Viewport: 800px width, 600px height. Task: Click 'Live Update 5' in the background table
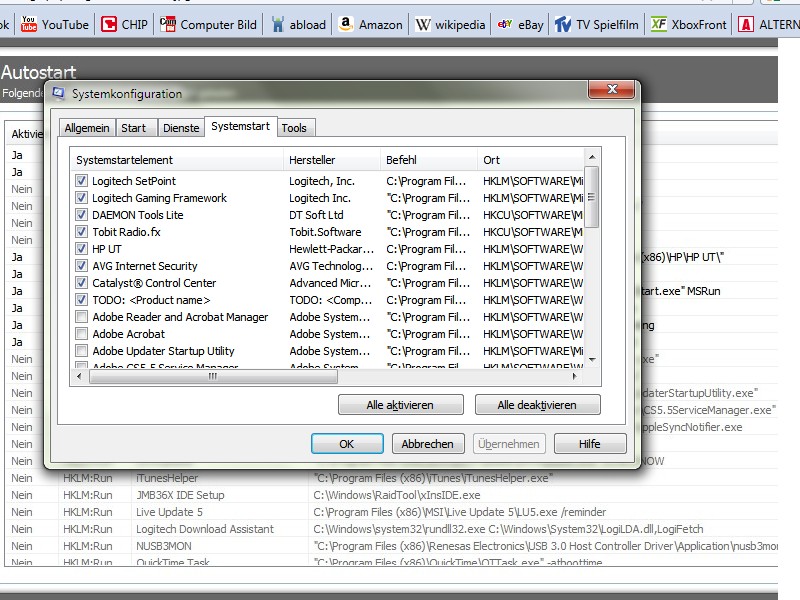click(x=169, y=512)
